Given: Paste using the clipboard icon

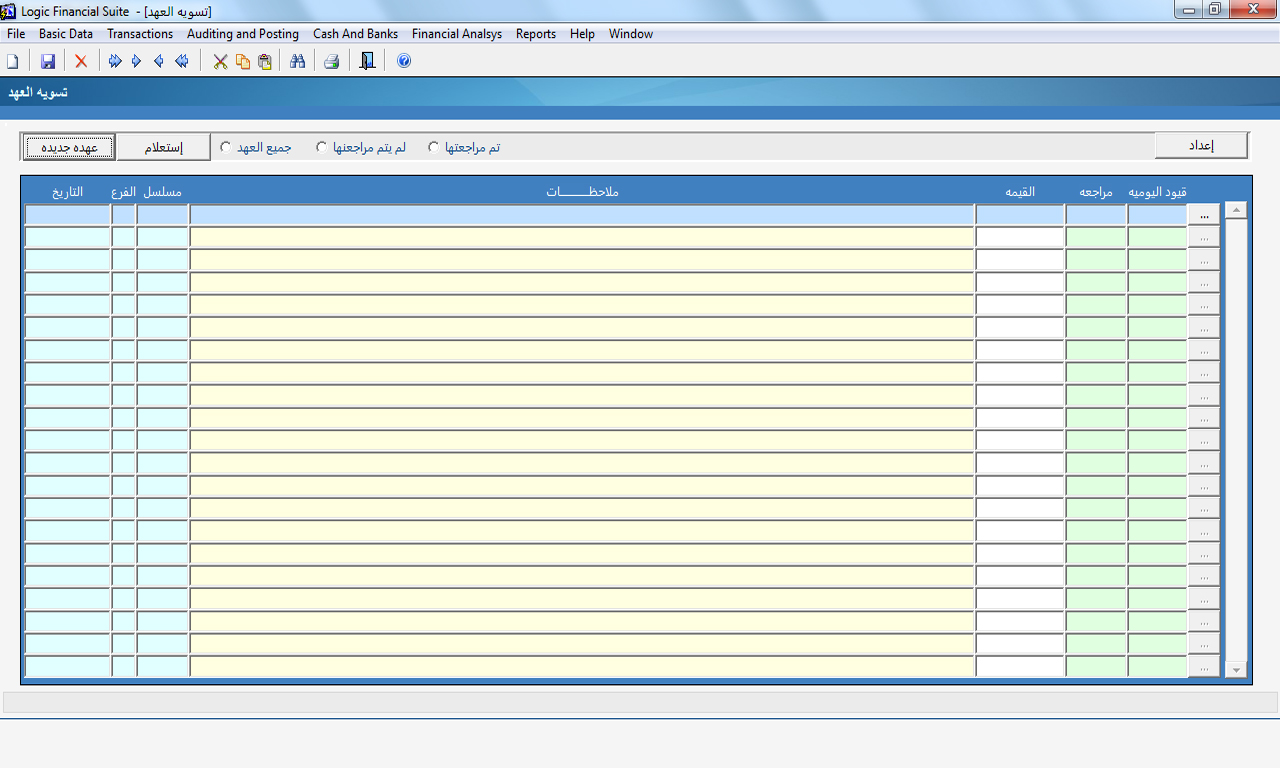Looking at the screenshot, I should [264, 62].
